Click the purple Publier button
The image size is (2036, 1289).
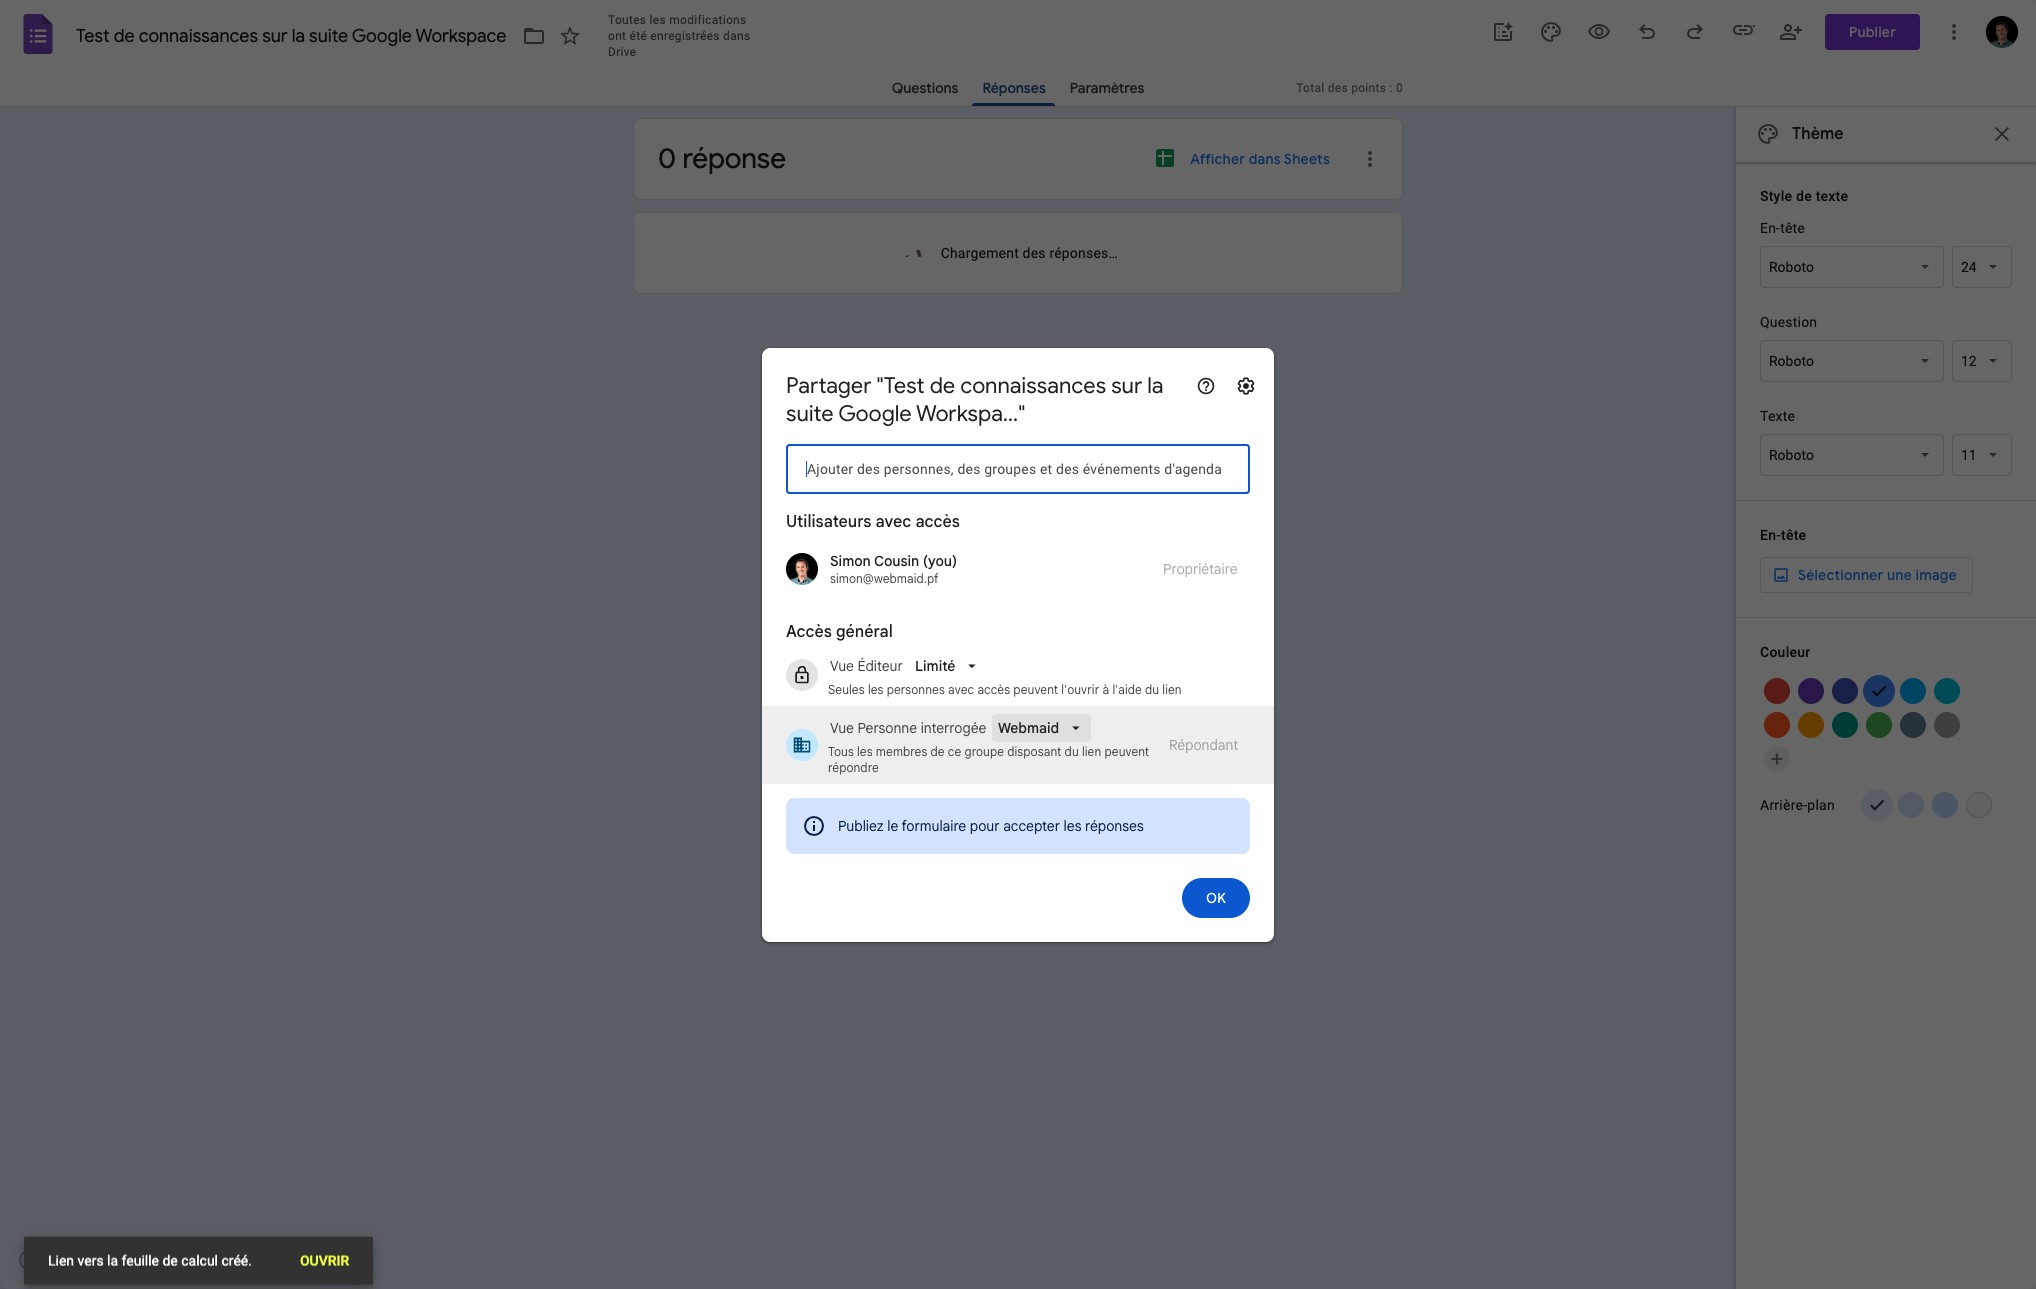(1871, 32)
